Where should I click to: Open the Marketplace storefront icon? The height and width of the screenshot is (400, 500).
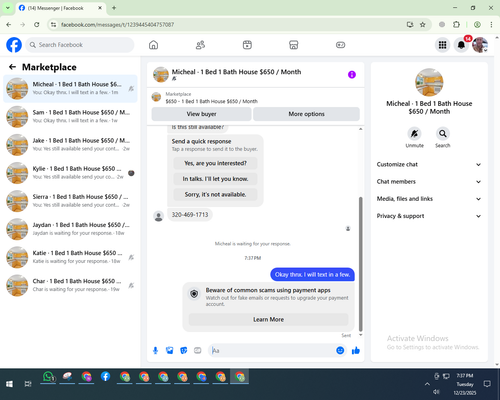pos(293,45)
